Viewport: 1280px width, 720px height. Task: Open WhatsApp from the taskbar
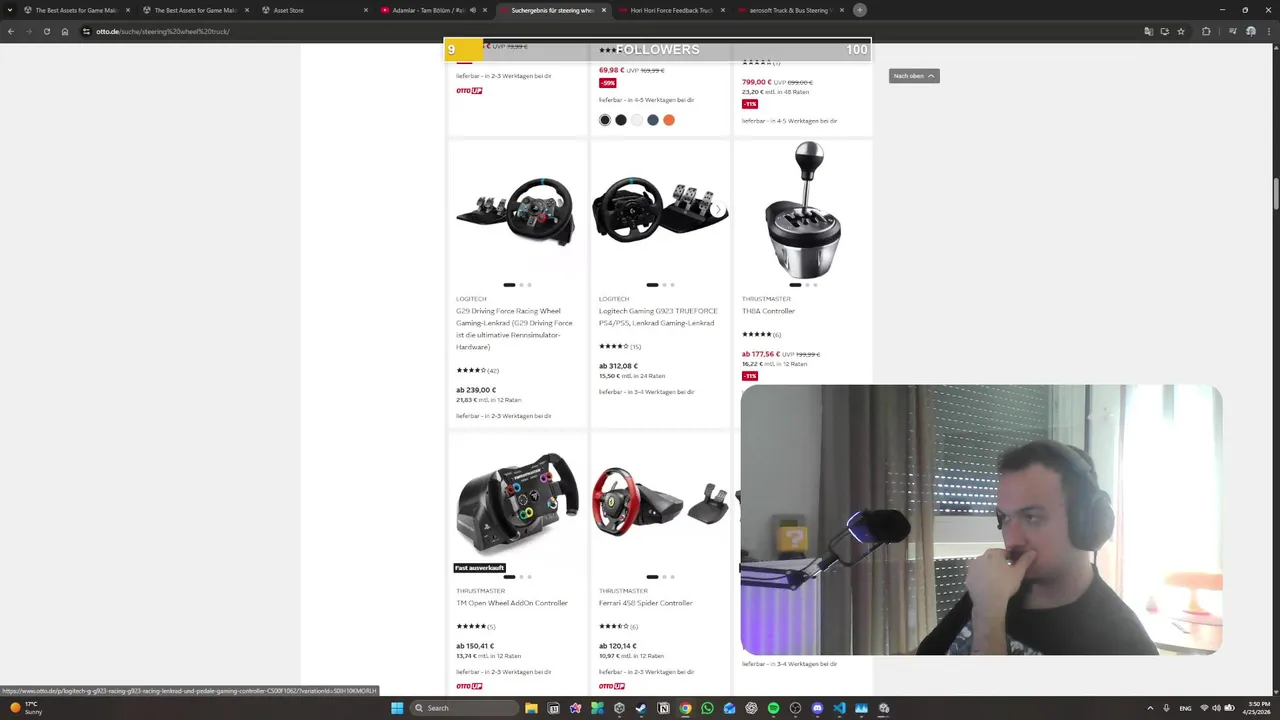[707, 708]
